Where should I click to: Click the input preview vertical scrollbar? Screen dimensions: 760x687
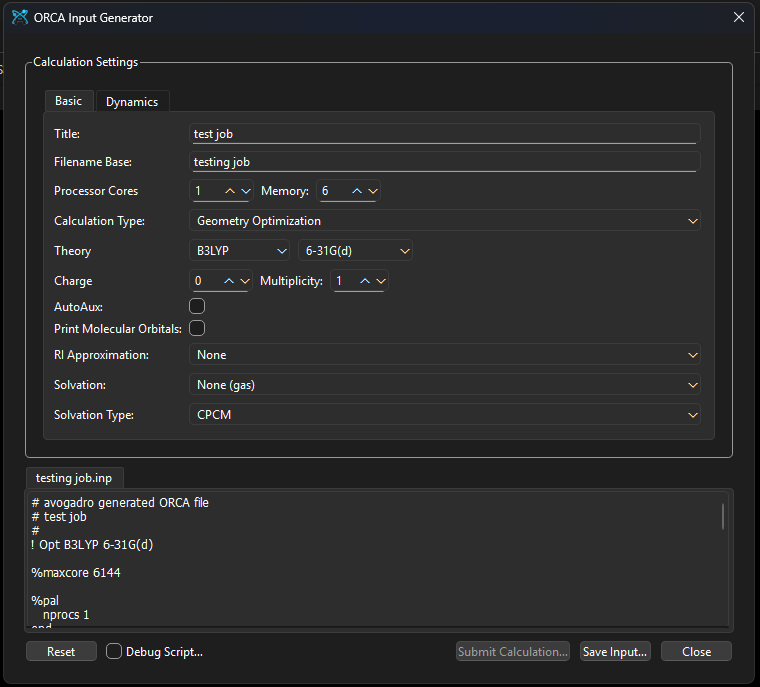pos(723,516)
